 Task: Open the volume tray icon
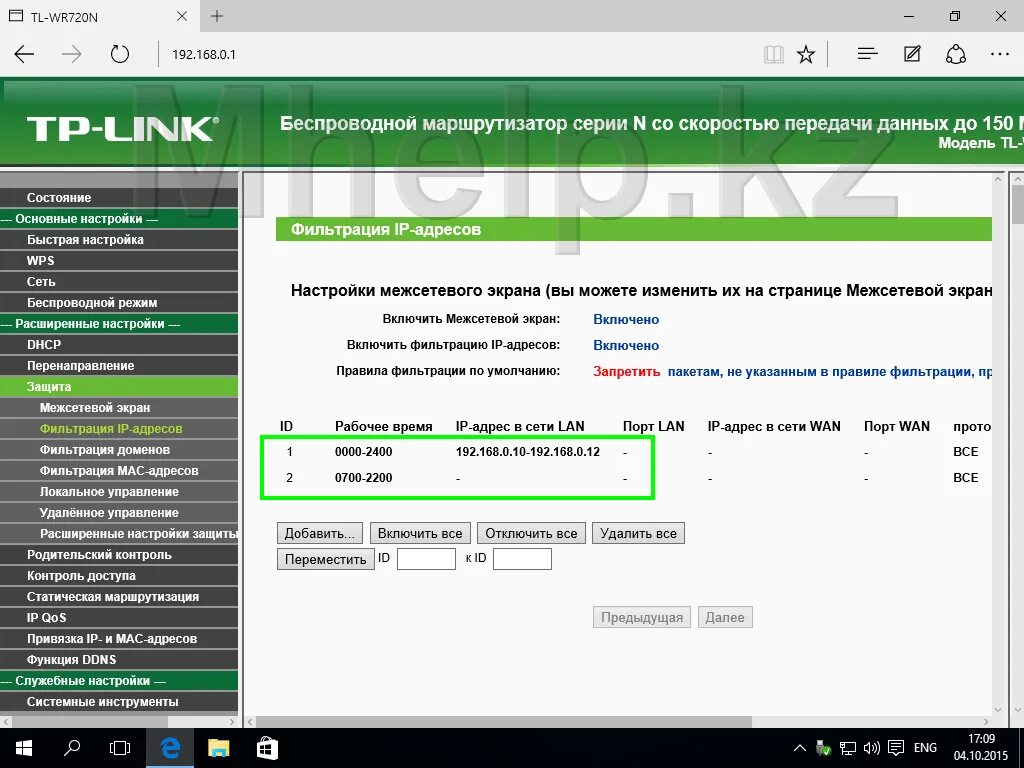871,748
